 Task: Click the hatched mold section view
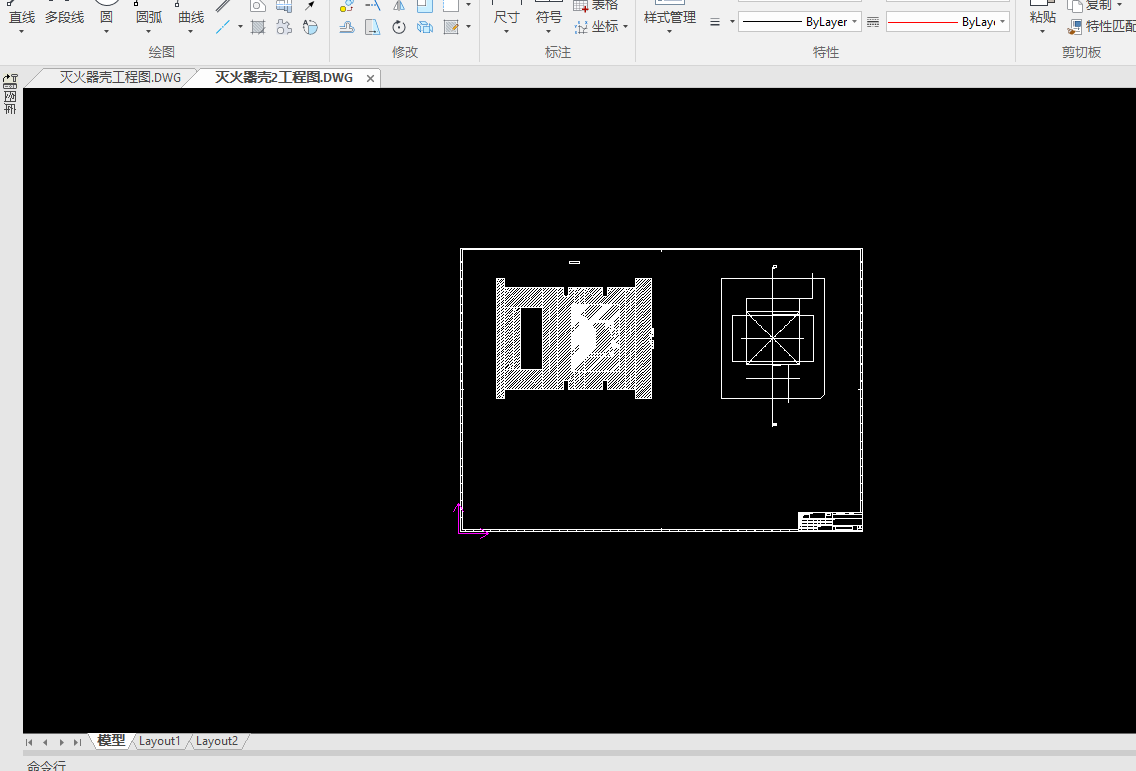point(575,338)
